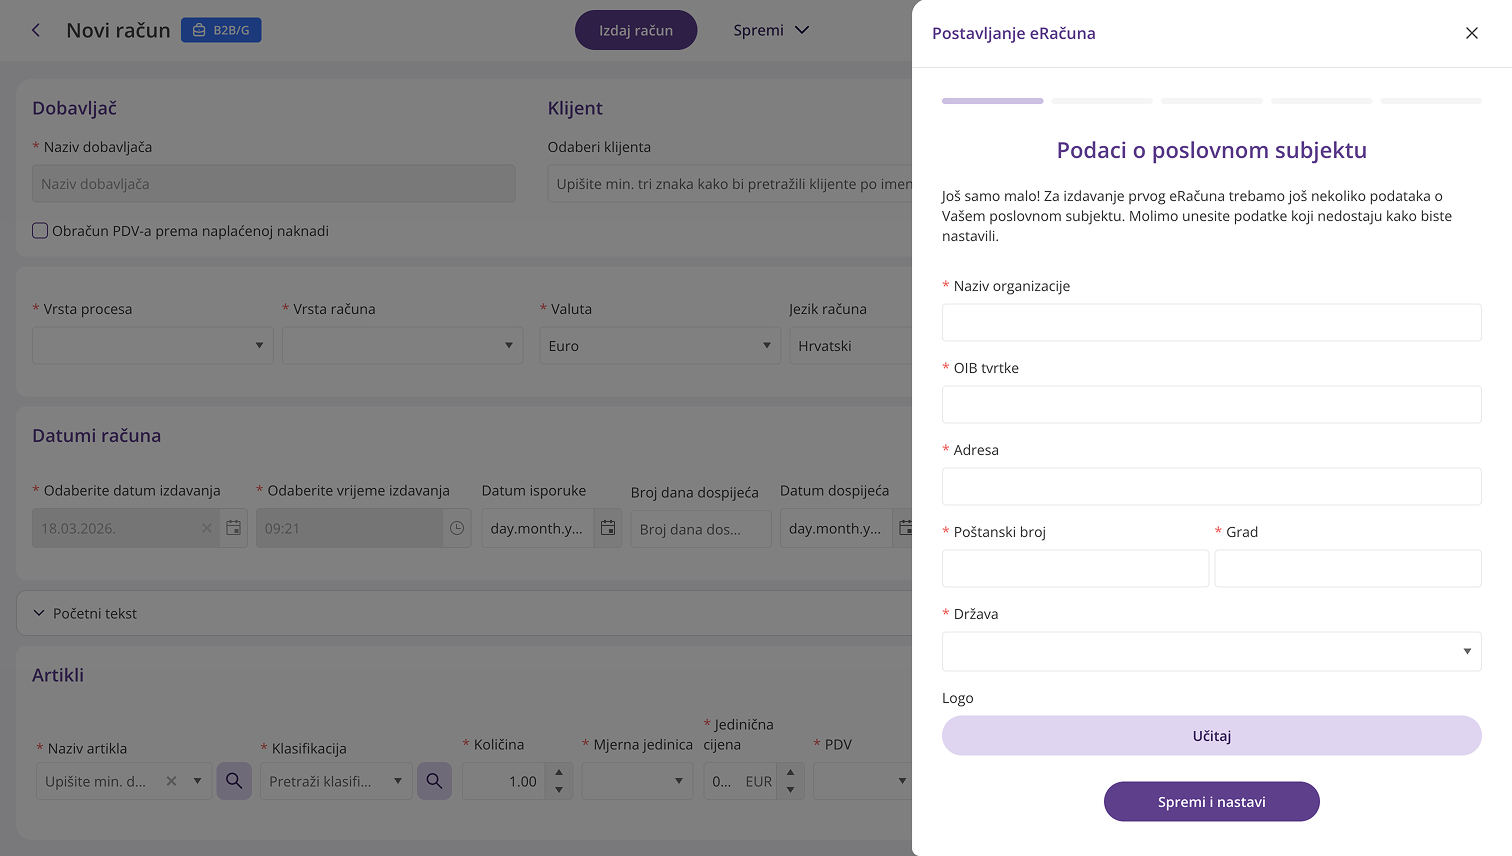Open the Spremi dropdown menu
This screenshot has height=856, width=1512.
click(771, 30)
